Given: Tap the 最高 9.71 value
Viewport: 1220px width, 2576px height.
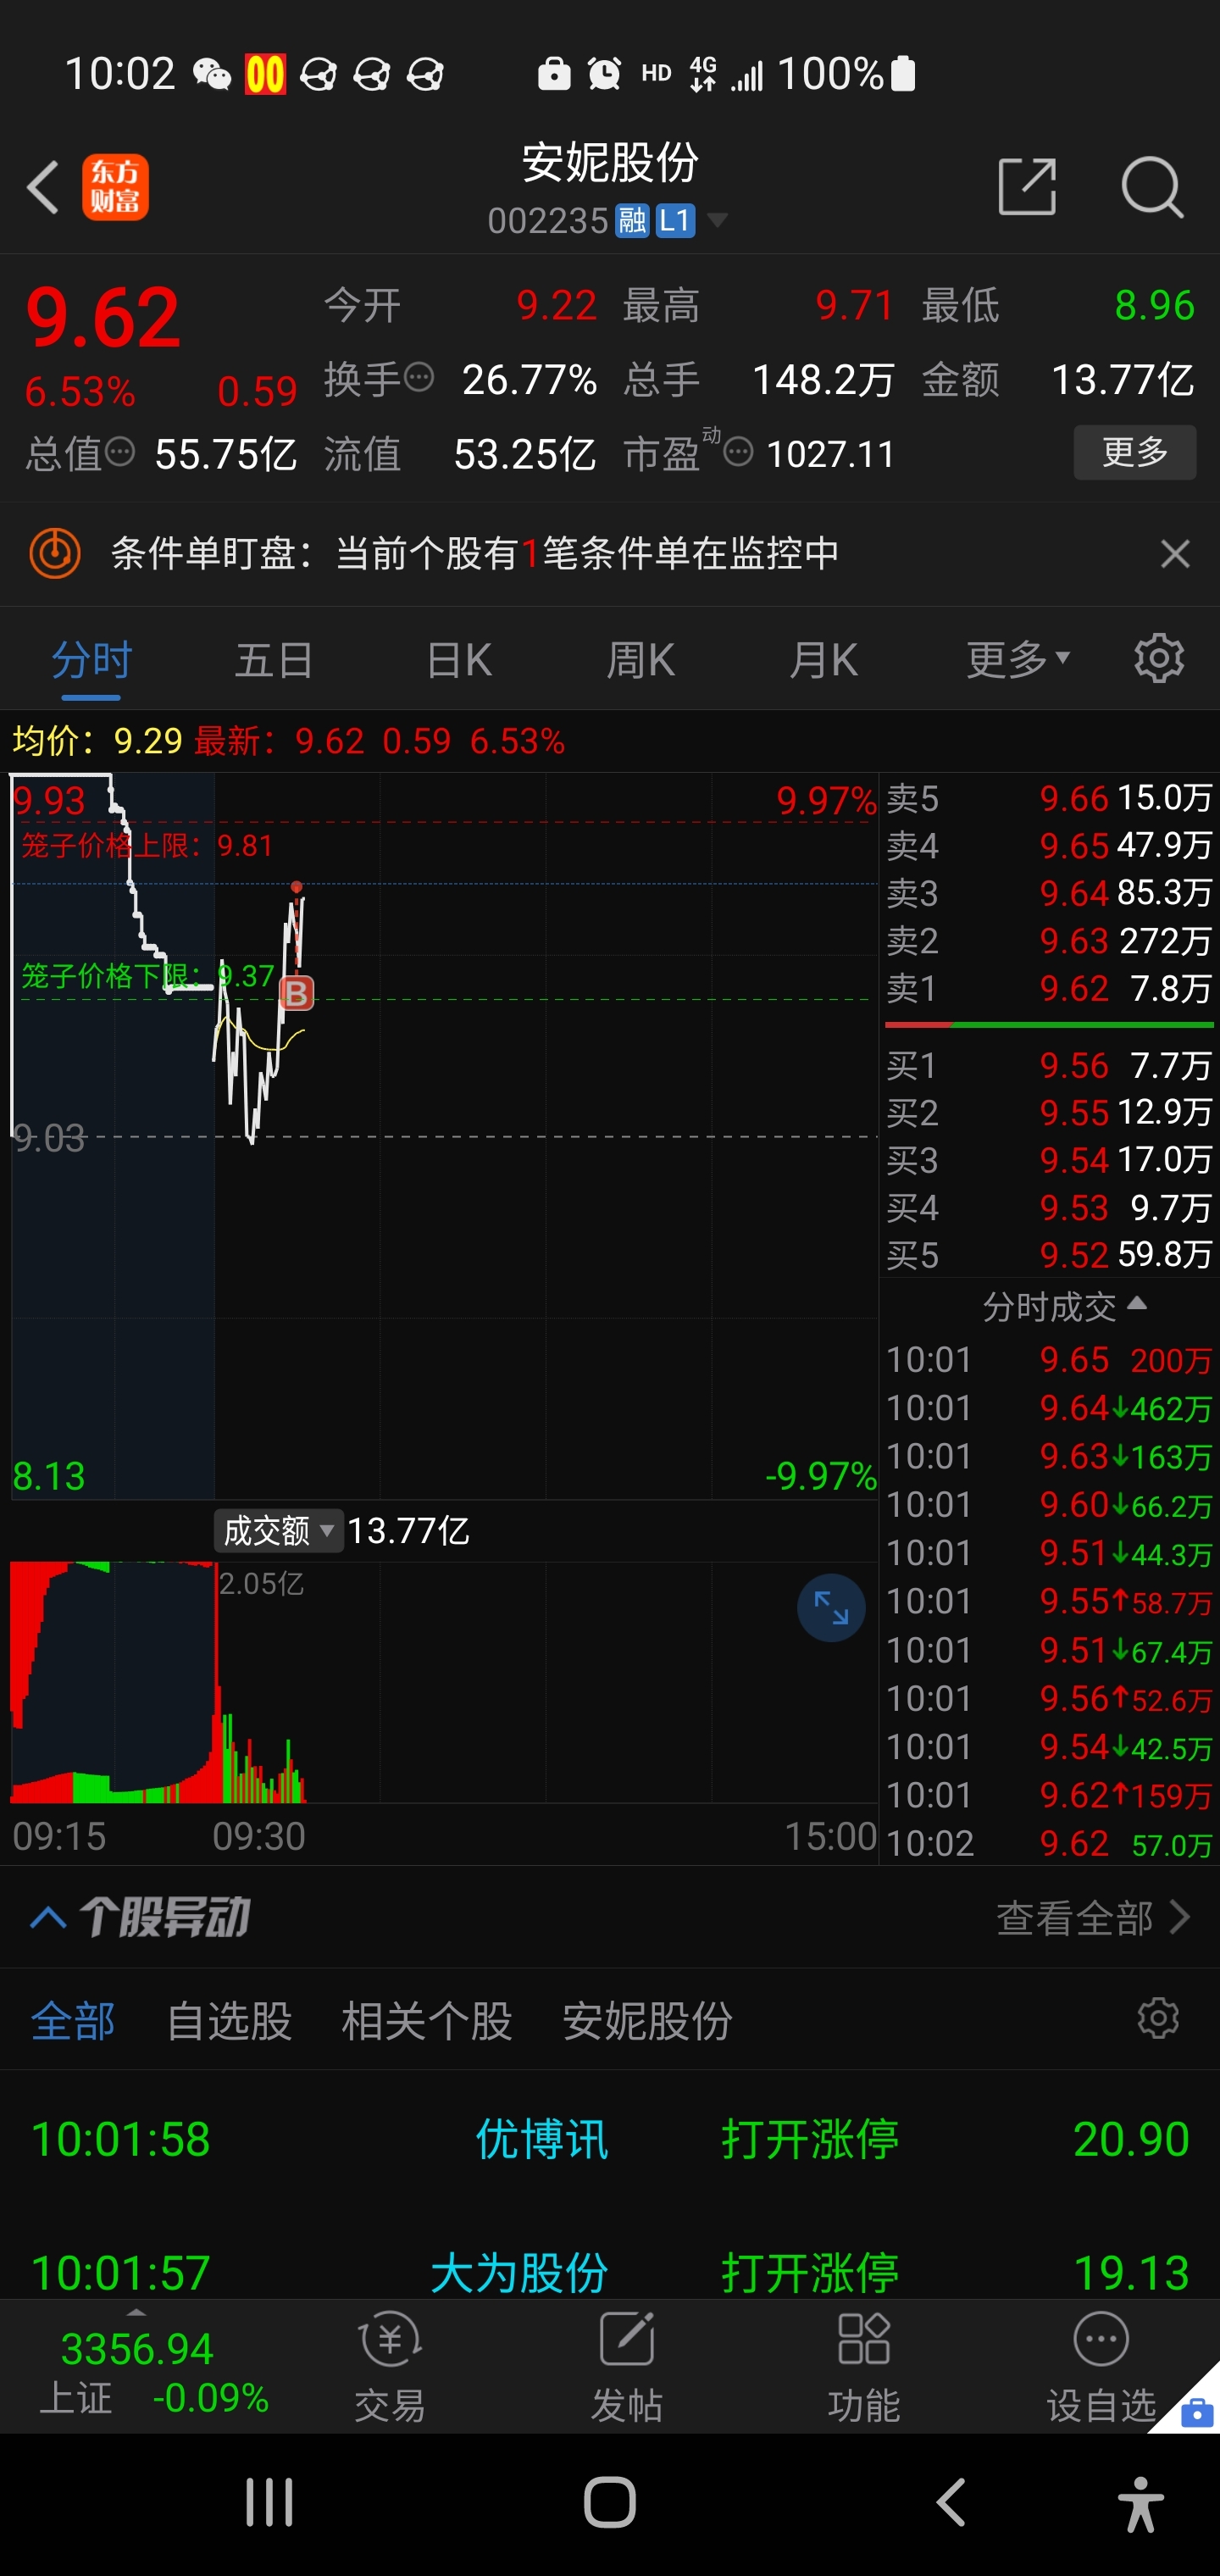Looking at the screenshot, I should click(x=854, y=305).
